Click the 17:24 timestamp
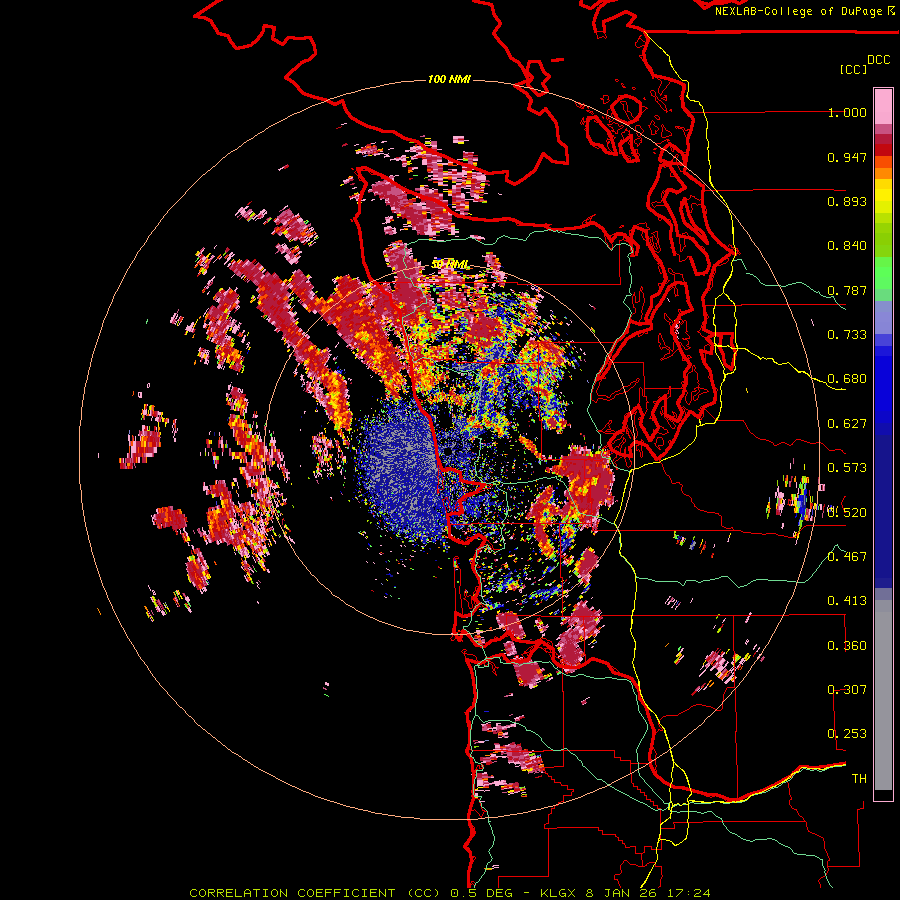The height and width of the screenshot is (900, 900). coord(688,893)
